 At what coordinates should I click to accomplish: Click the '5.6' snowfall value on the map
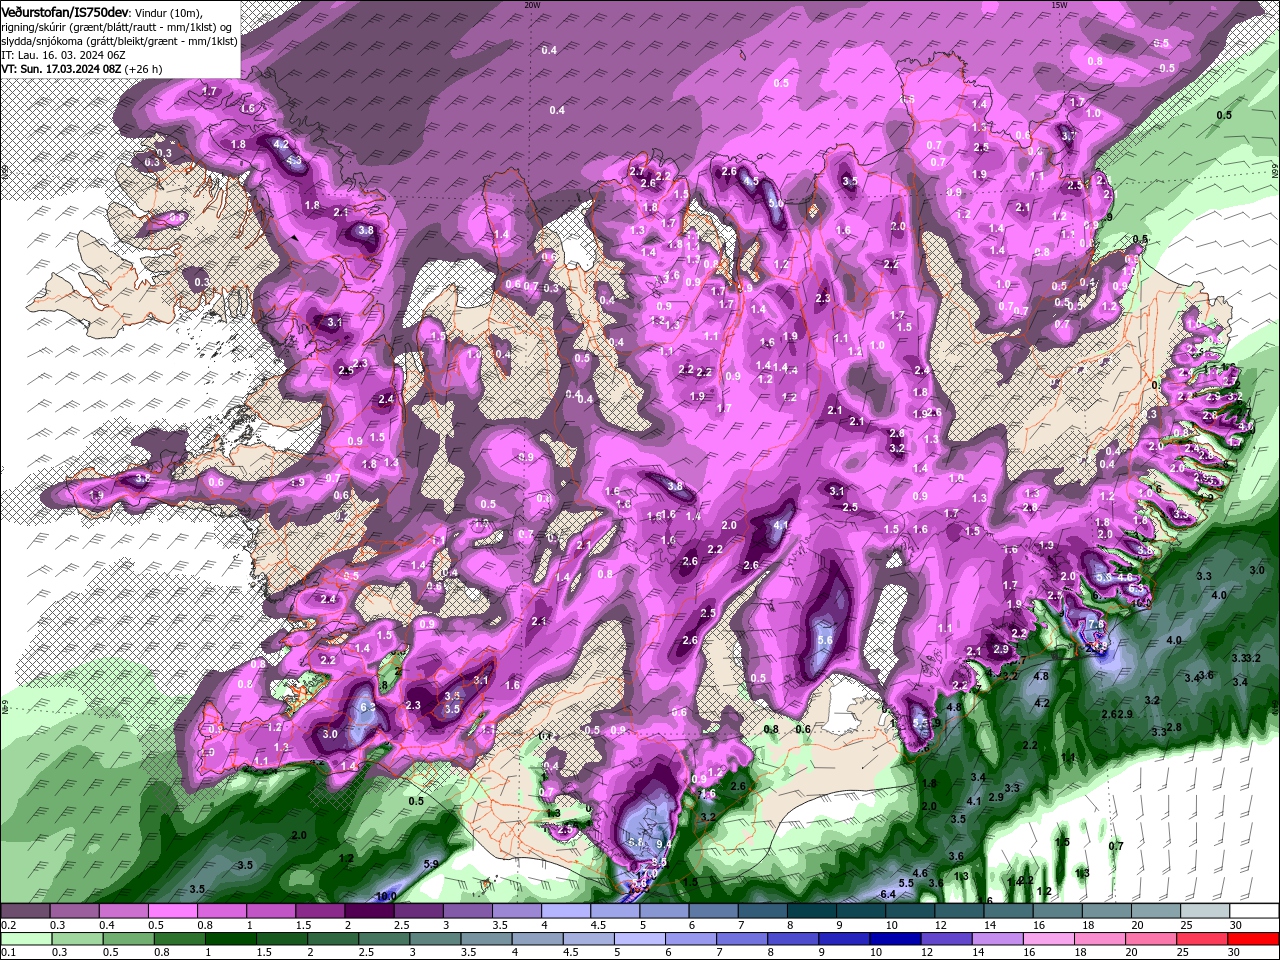coord(825,640)
